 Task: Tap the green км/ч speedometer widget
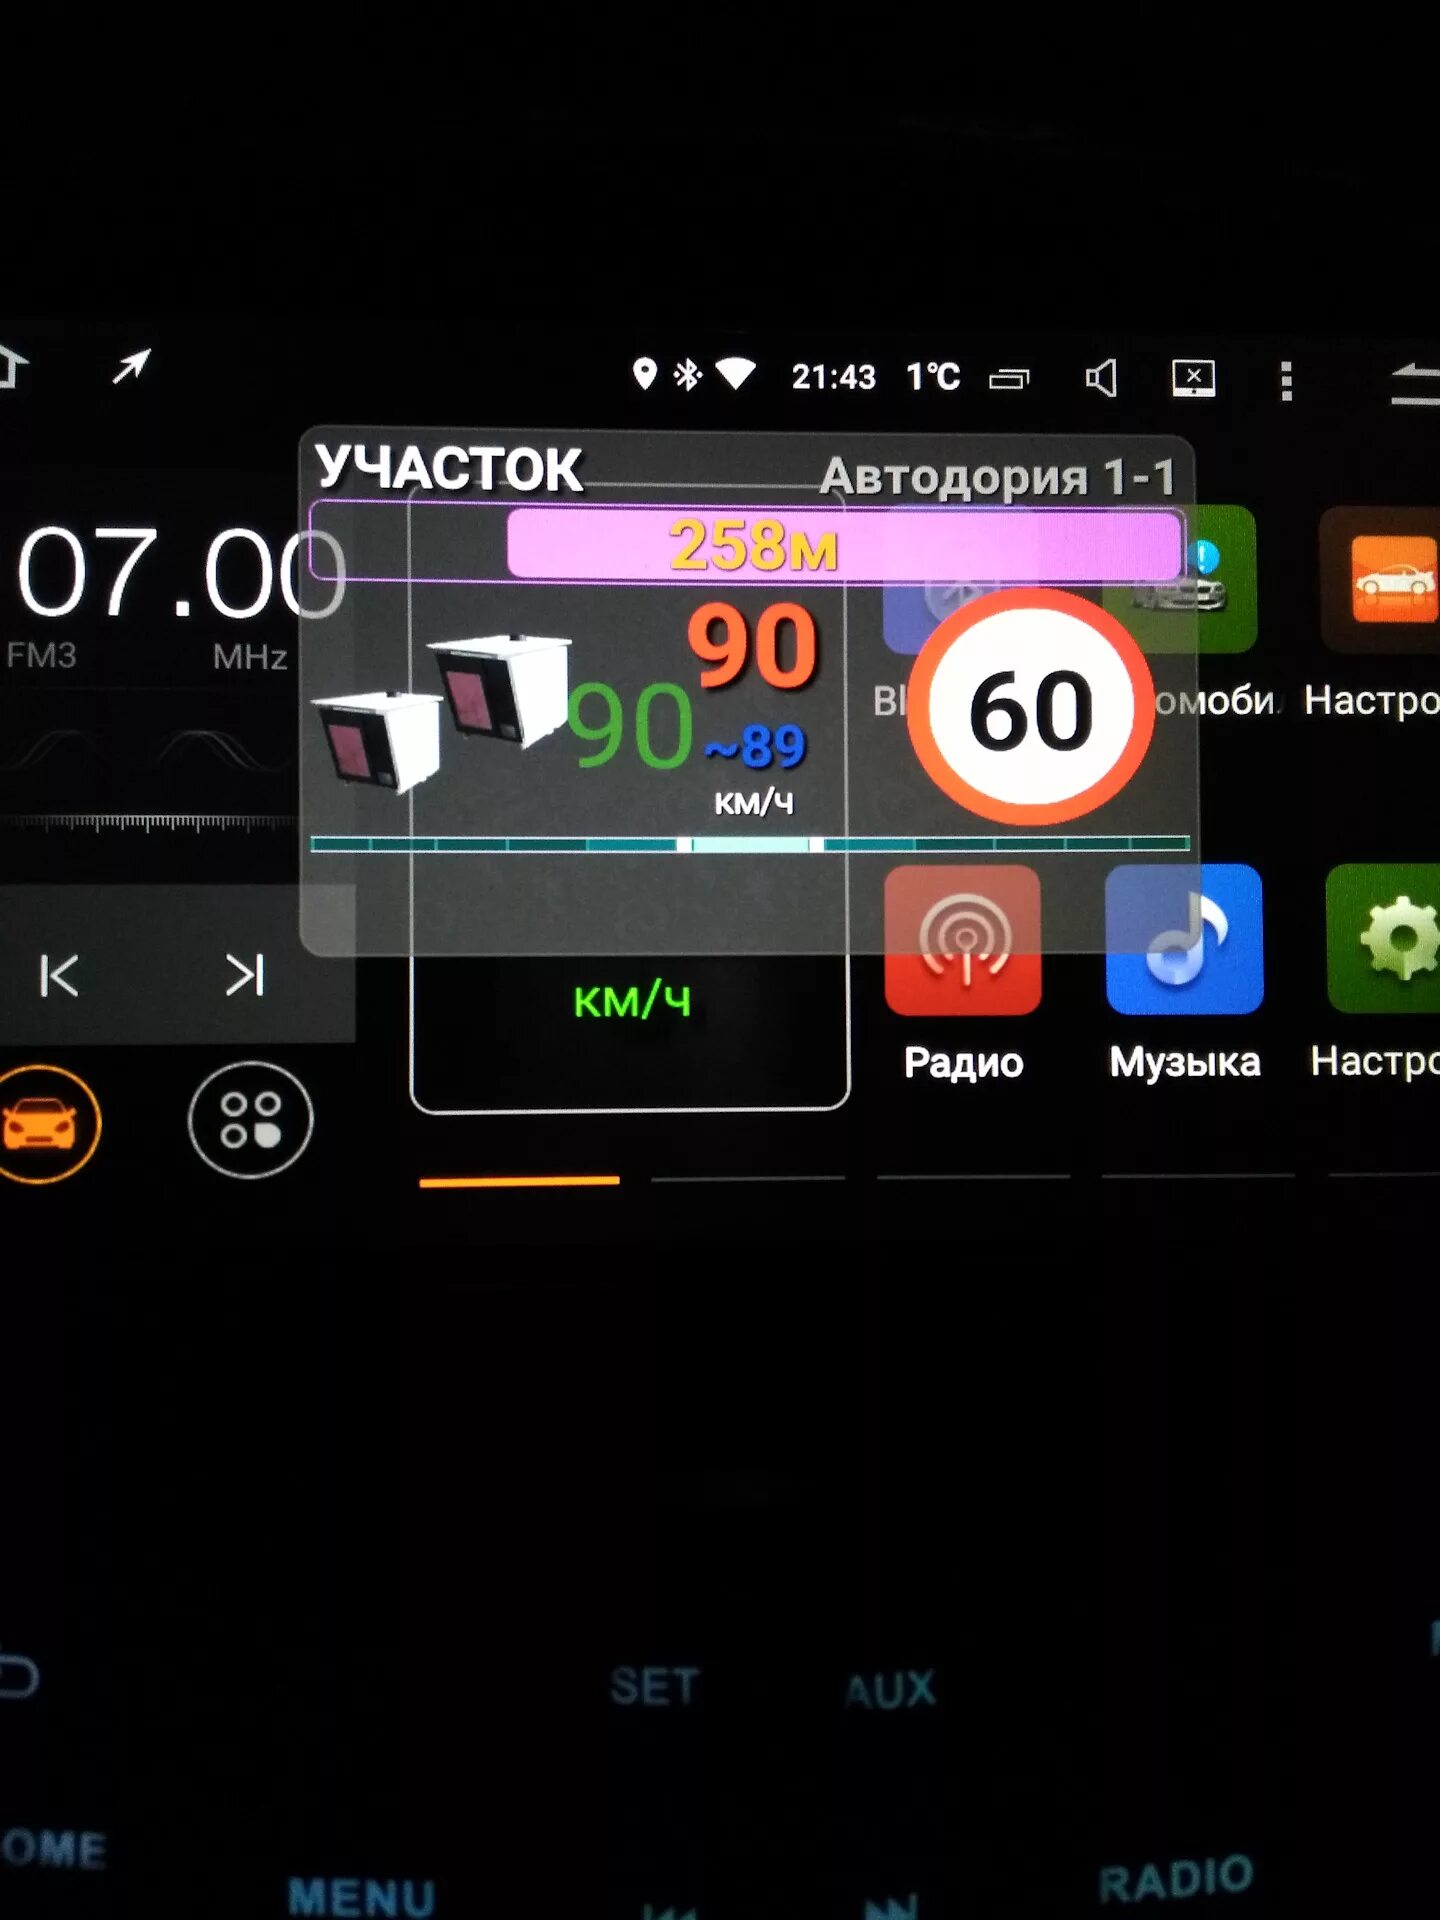pos(632,1001)
